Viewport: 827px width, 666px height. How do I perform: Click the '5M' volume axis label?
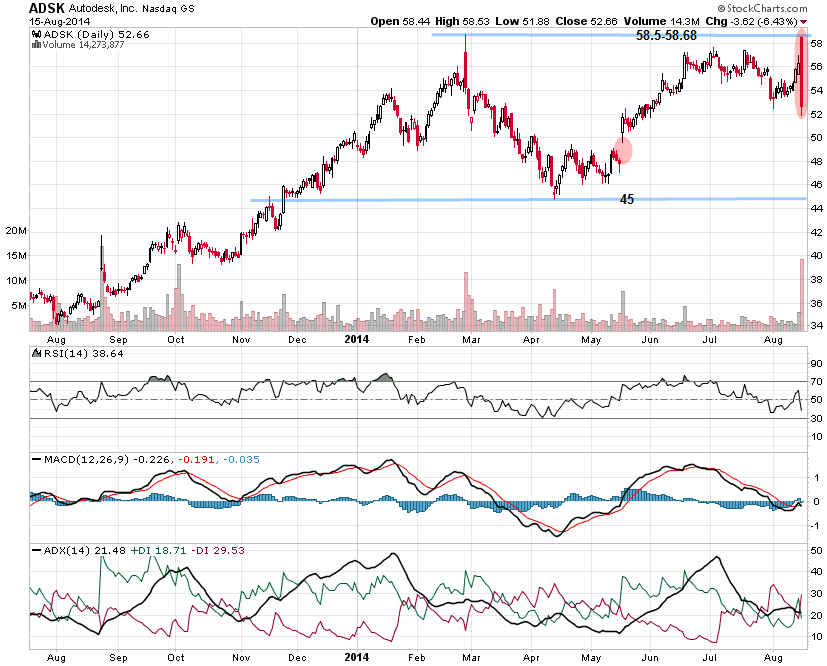19,305
